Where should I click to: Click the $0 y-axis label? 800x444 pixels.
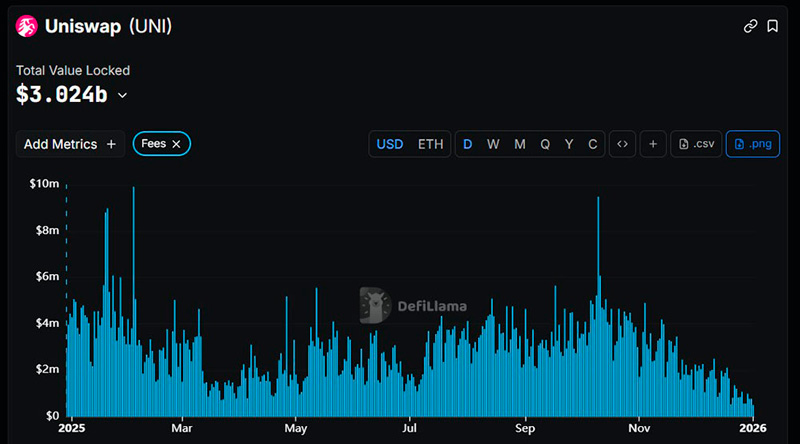click(53, 416)
